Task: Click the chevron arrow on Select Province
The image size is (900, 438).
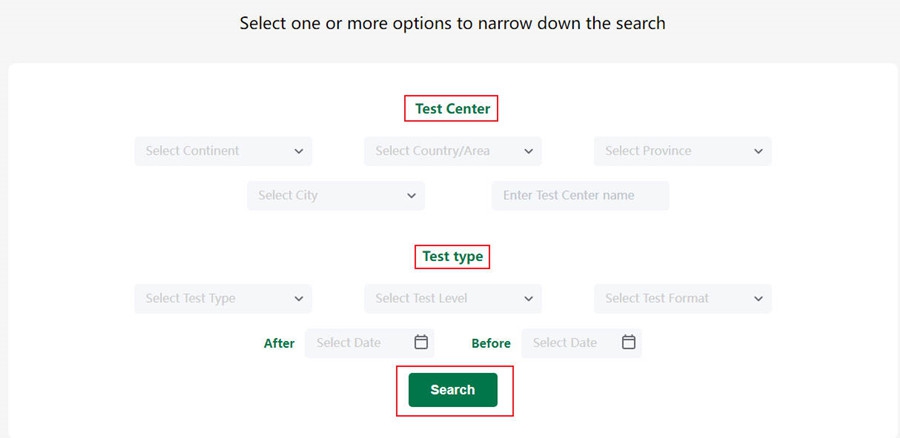Action: tap(759, 151)
